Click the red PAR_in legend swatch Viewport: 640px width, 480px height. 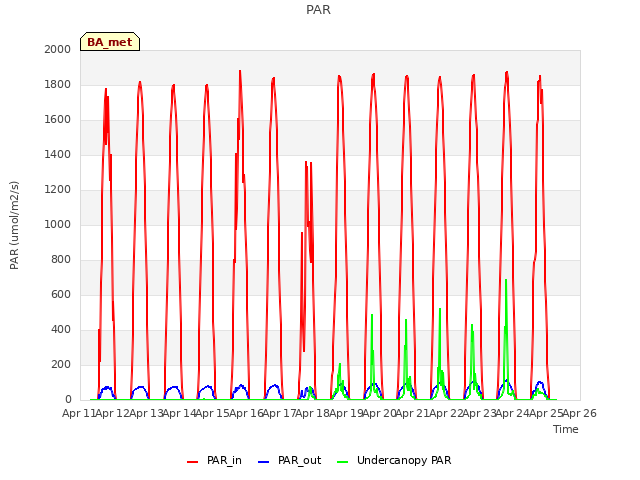pyautogui.click(x=192, y=462)
